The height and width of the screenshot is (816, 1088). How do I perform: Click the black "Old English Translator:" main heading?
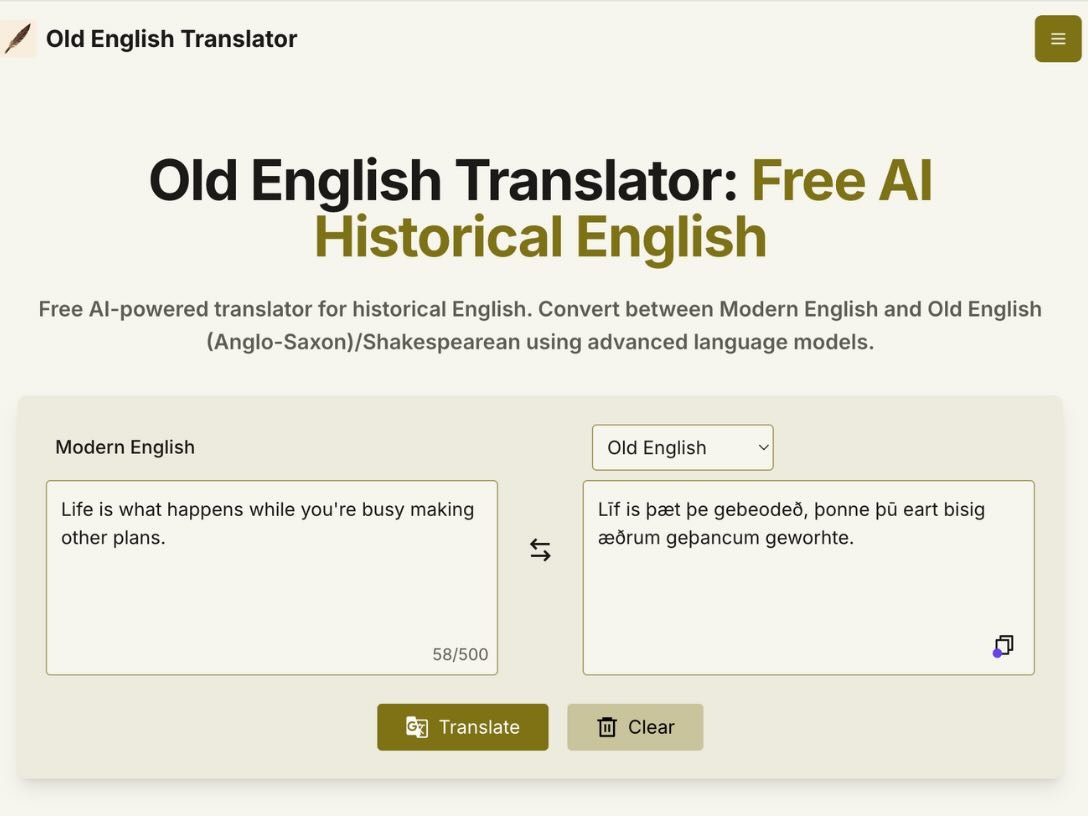[x=443, y=181]
